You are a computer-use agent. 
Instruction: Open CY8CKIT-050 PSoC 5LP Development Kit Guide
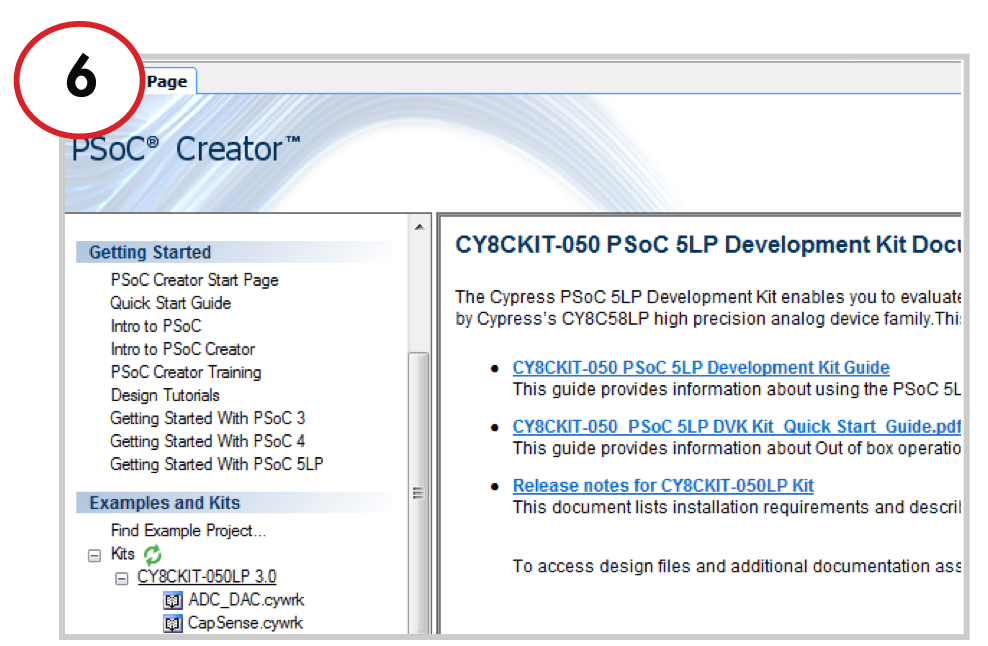pyautogui.click(x=701, y=367)
